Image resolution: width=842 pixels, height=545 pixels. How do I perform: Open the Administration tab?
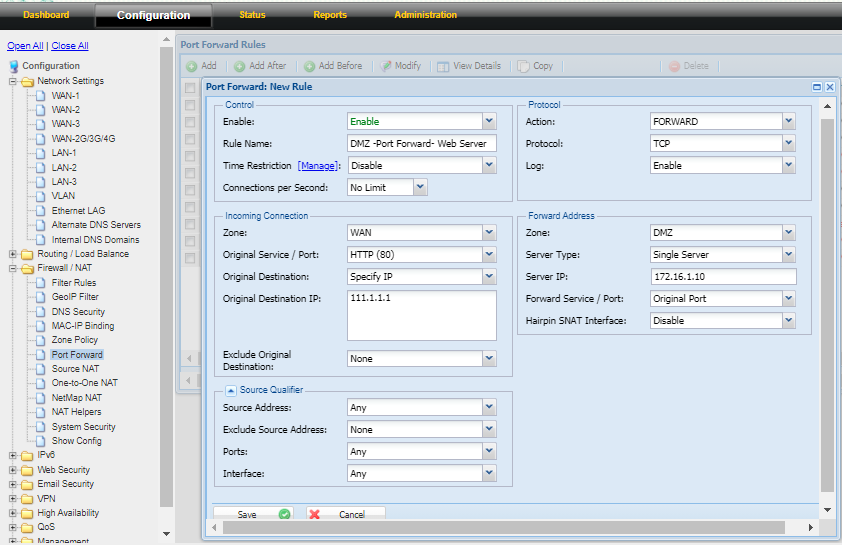click(x=425, y=15)
